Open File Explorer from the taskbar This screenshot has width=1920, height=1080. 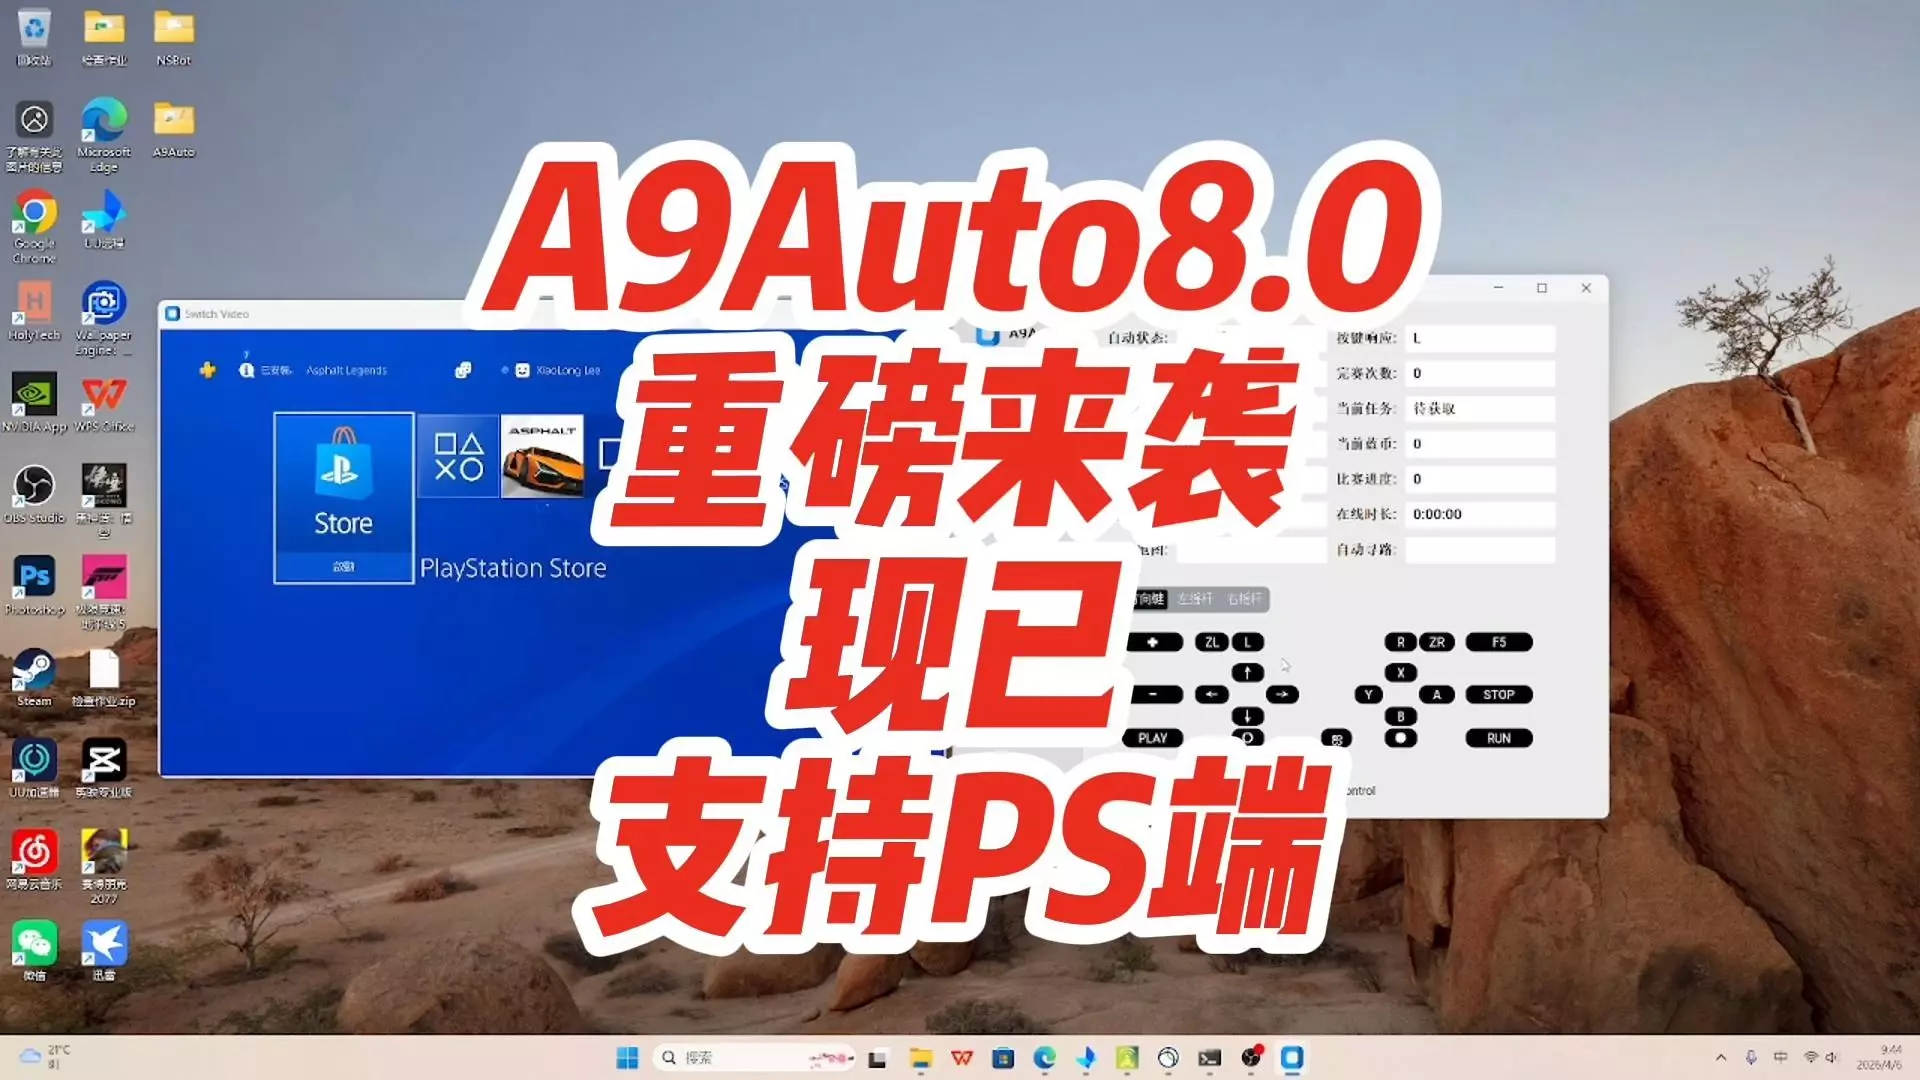920,1058
